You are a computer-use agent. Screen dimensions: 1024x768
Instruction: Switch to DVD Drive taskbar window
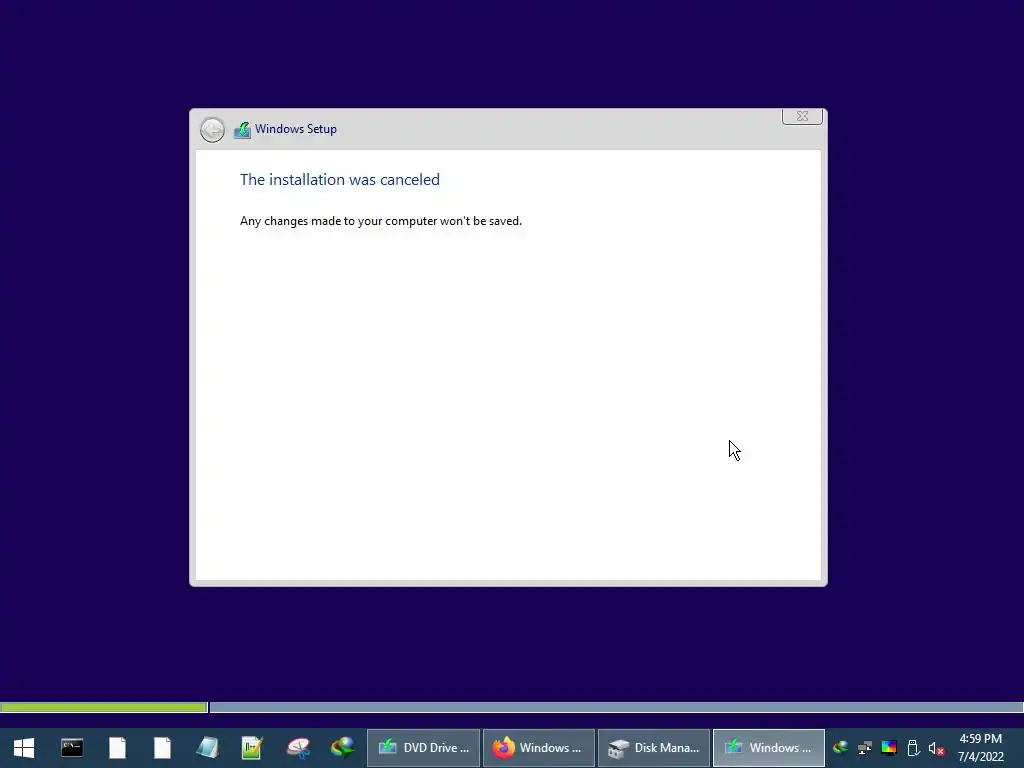pos(423,748)
